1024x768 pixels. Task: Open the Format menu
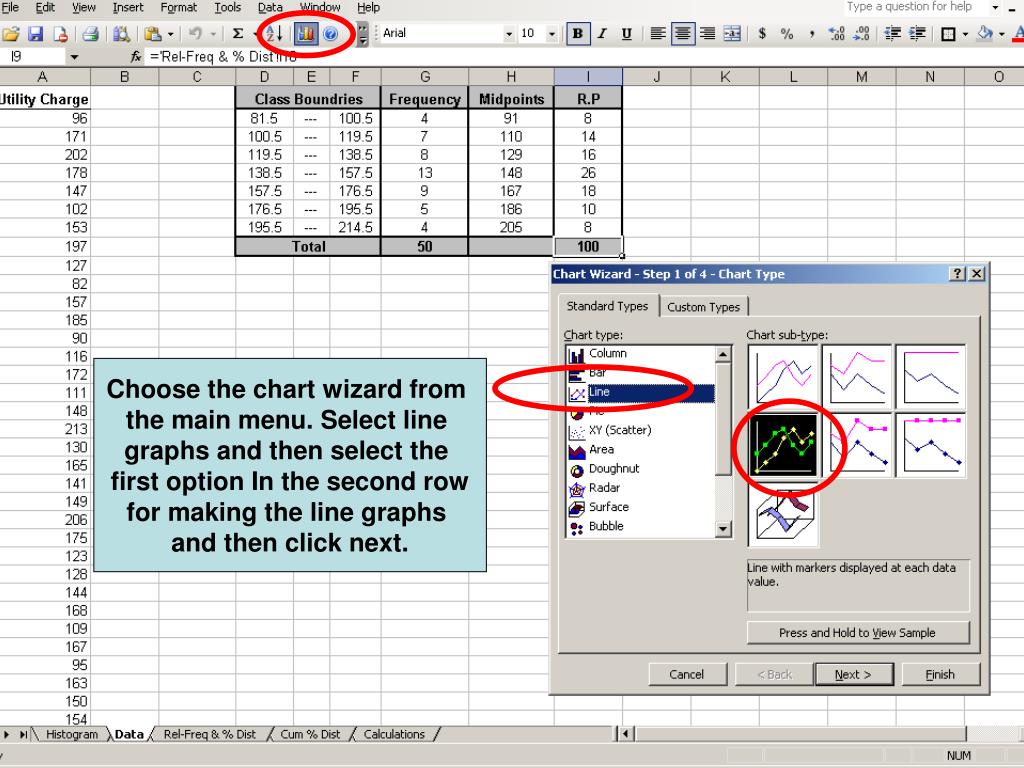click(178, 7)
